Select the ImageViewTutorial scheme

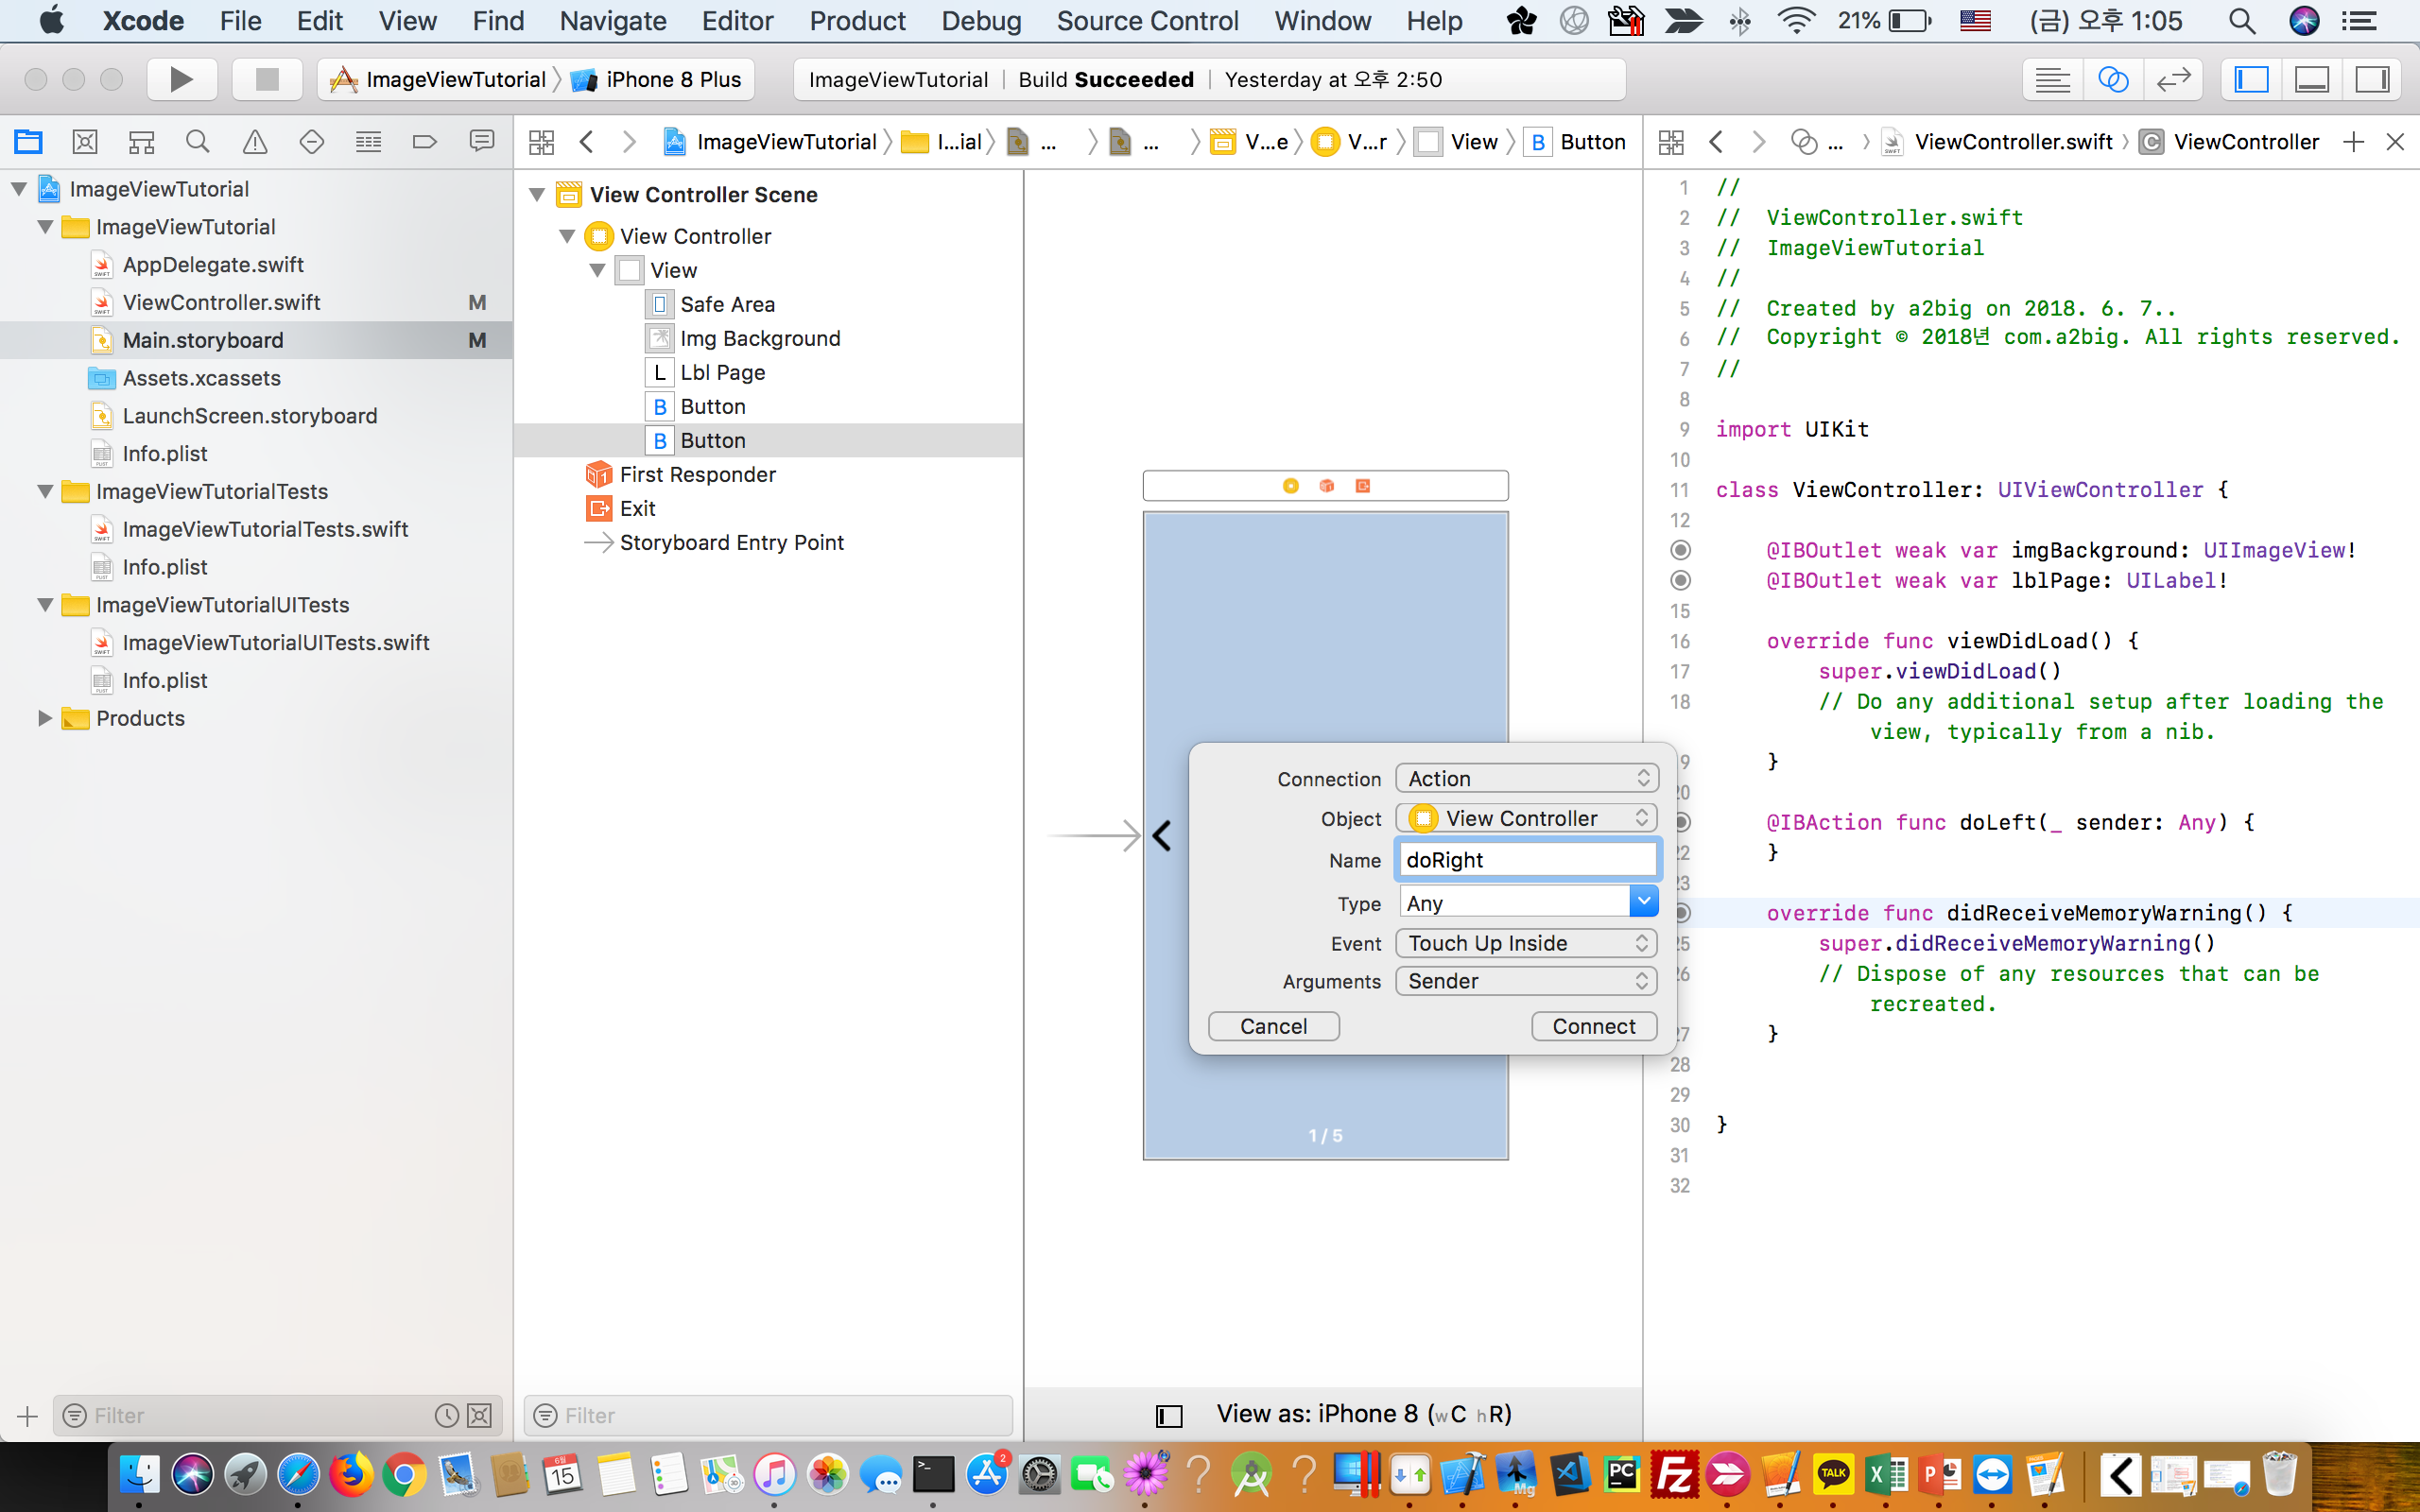point(438,79)
